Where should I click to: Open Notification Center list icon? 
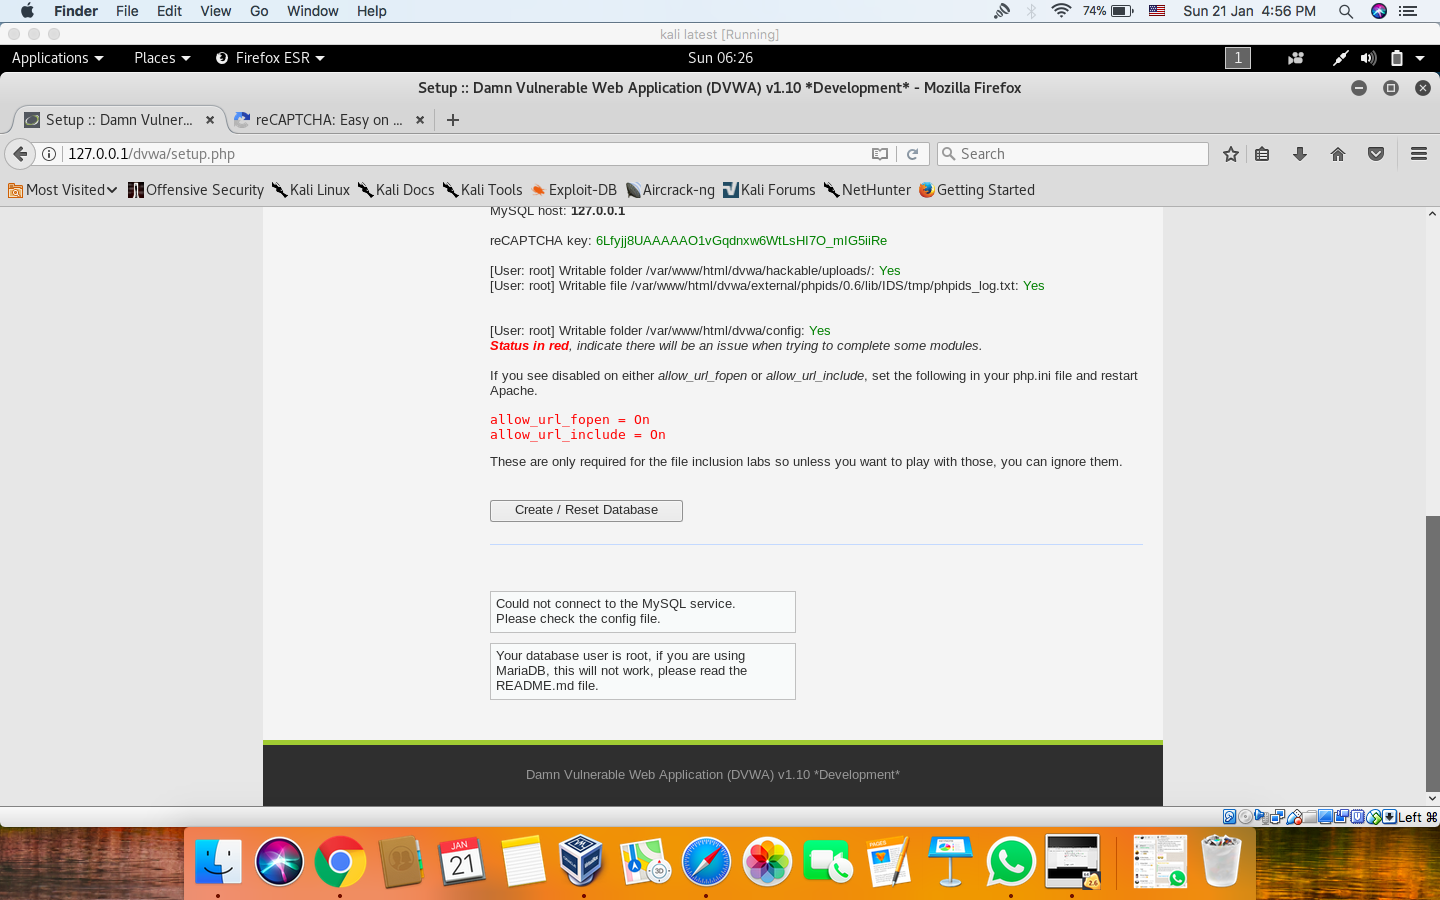click(x=1408, y=11)
